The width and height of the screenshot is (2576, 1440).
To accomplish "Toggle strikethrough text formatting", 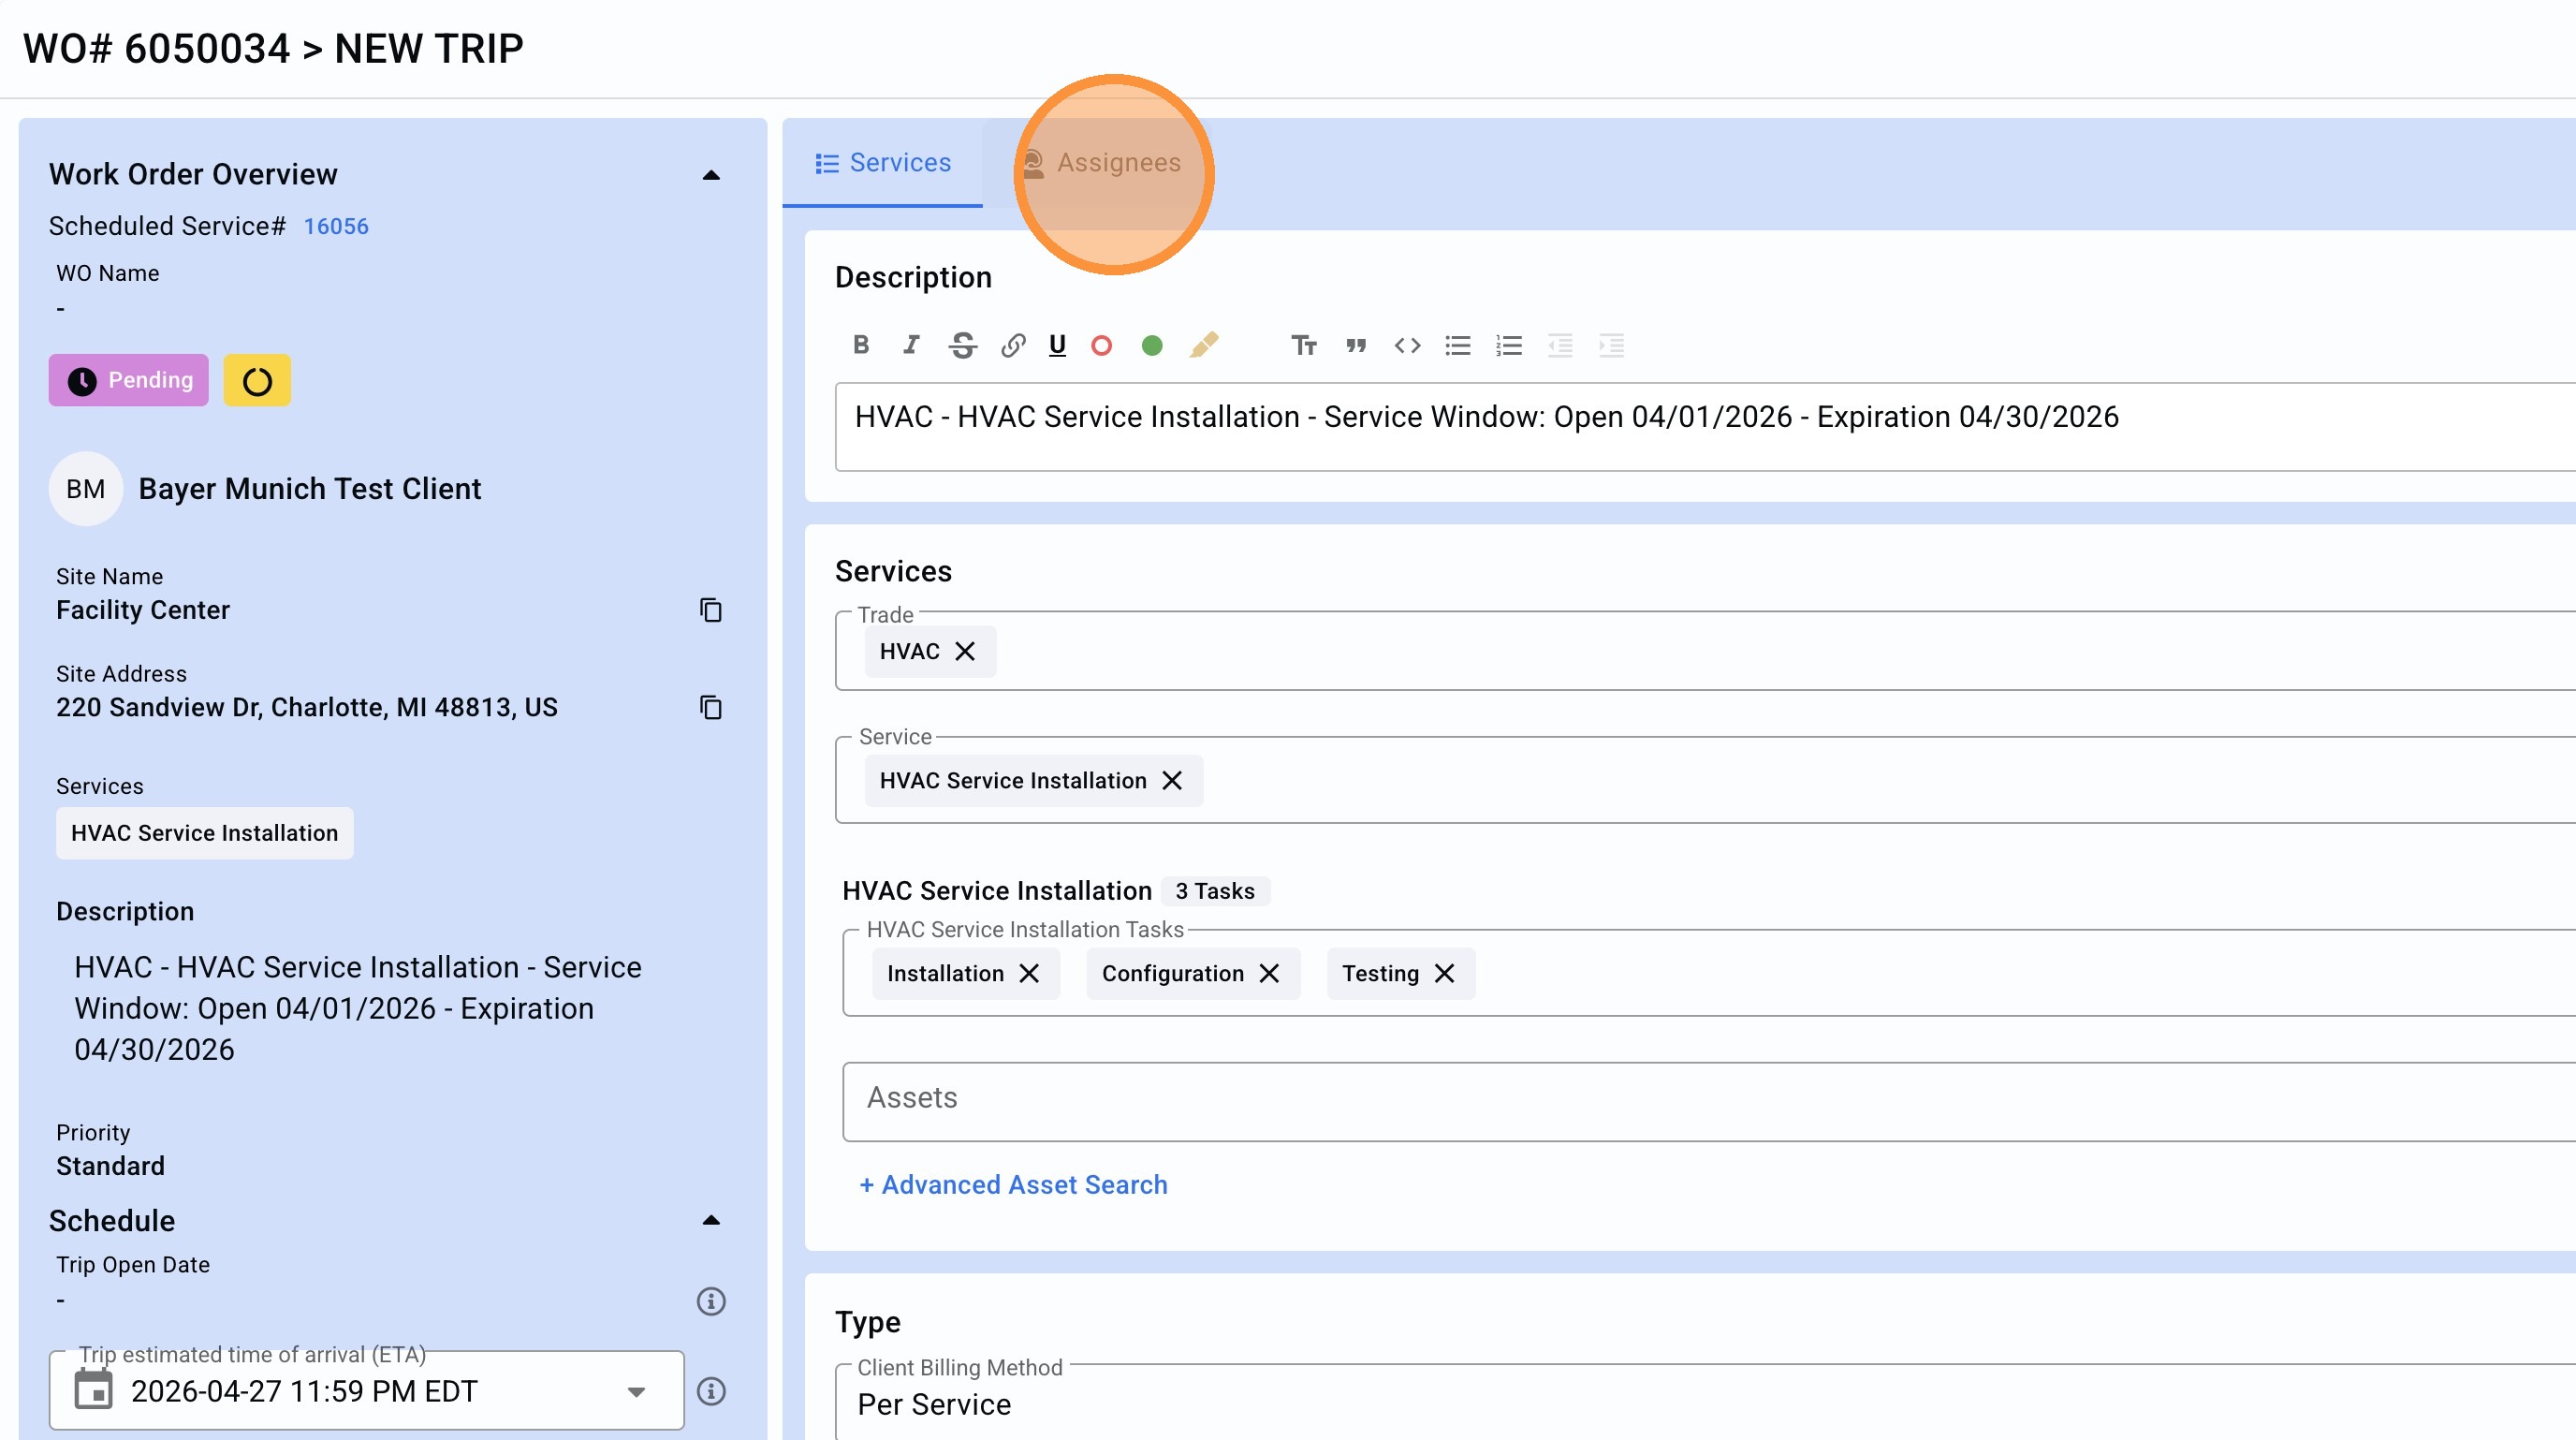I will click(962, 345).
